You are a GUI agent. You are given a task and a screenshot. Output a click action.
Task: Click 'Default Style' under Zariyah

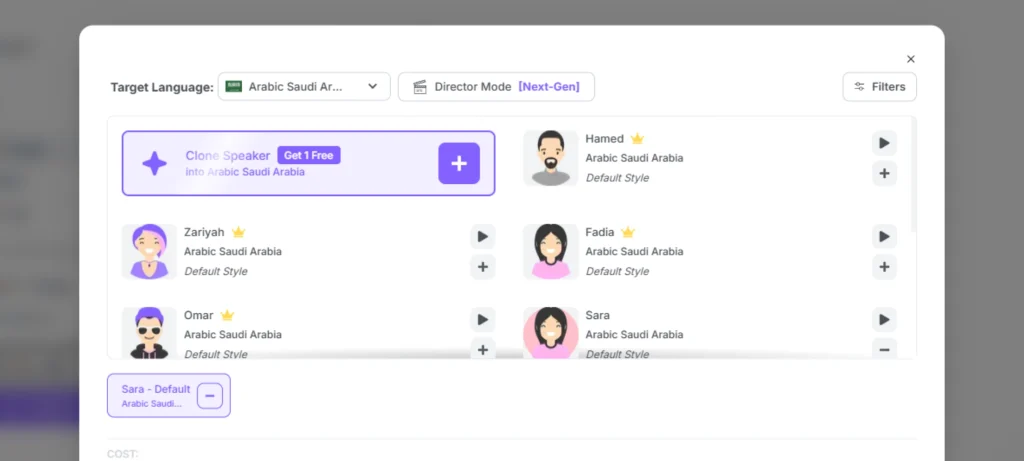point(216,271)
